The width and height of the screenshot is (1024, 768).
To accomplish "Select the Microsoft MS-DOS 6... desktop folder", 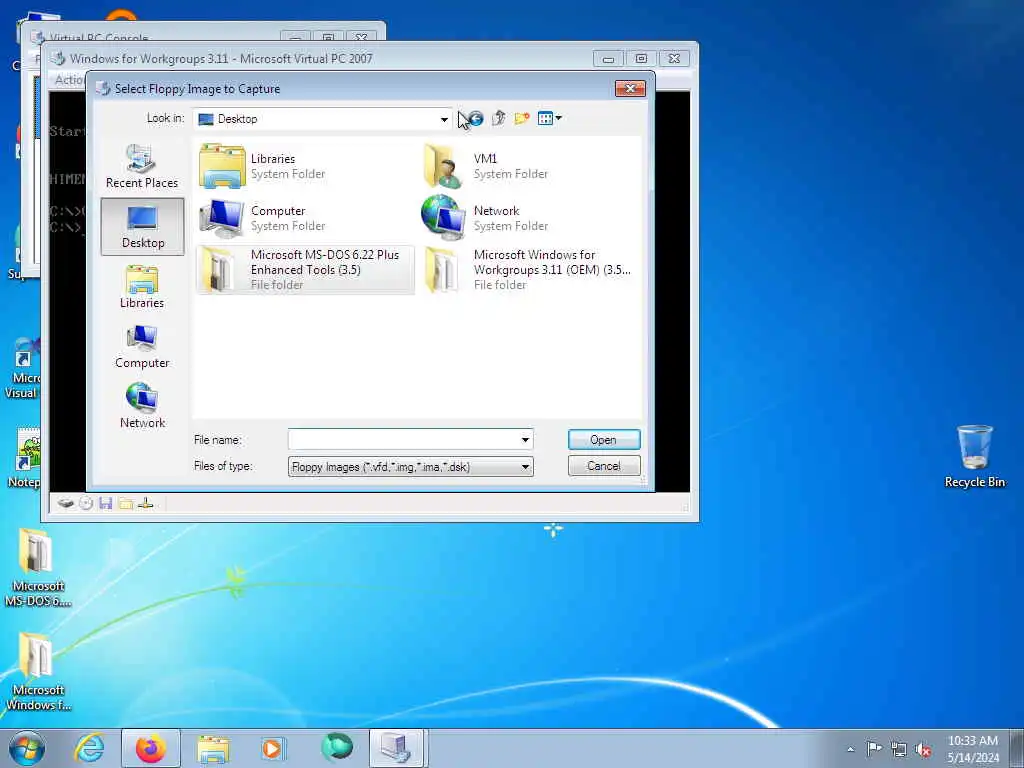I will click(x=37, y=568).
